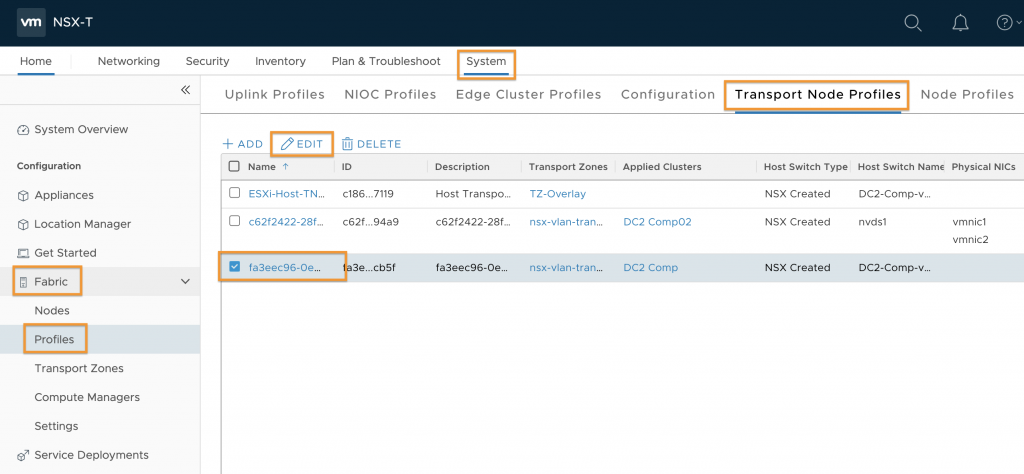Click the Service Deployments icon
The height and width of the screenshot is (474, 1024).
tap(23, 455)
